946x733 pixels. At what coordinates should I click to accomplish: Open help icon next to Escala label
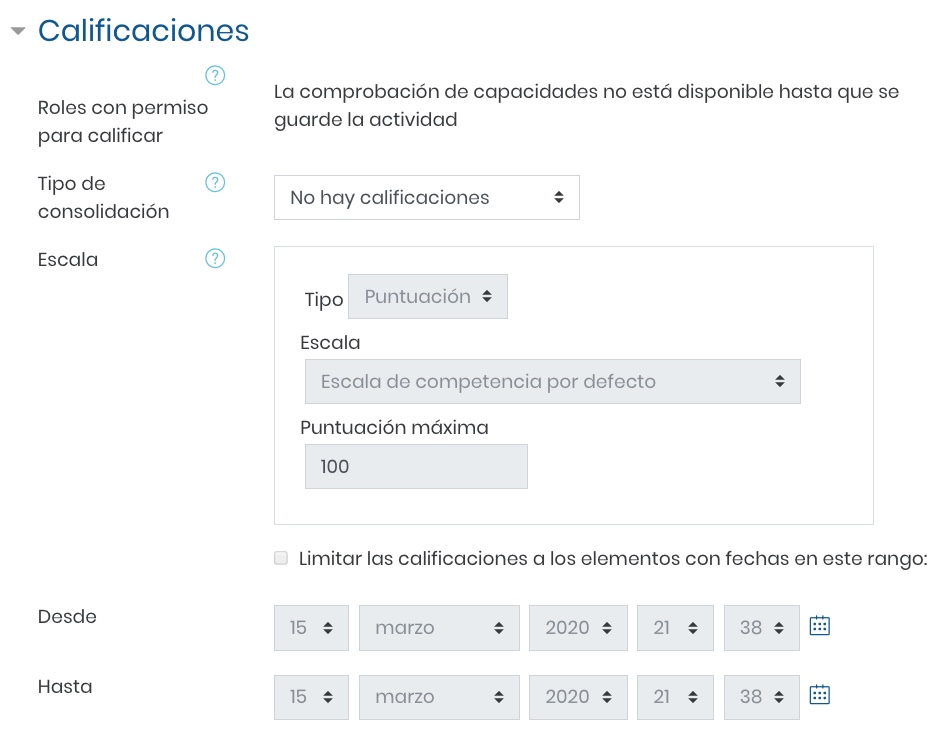tap(215, 258)
